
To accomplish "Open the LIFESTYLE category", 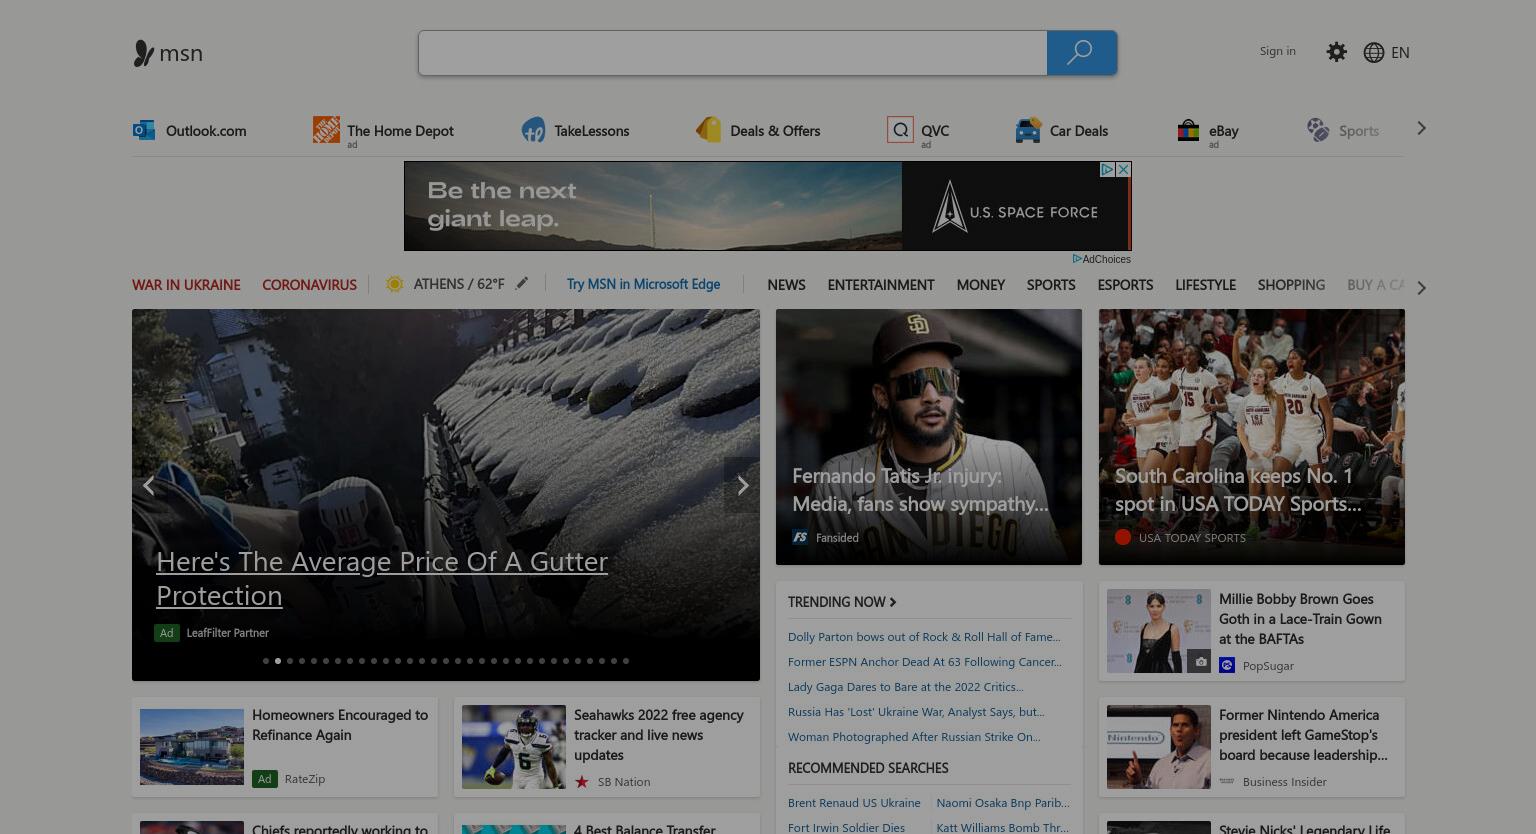I will coord(1205,284).
